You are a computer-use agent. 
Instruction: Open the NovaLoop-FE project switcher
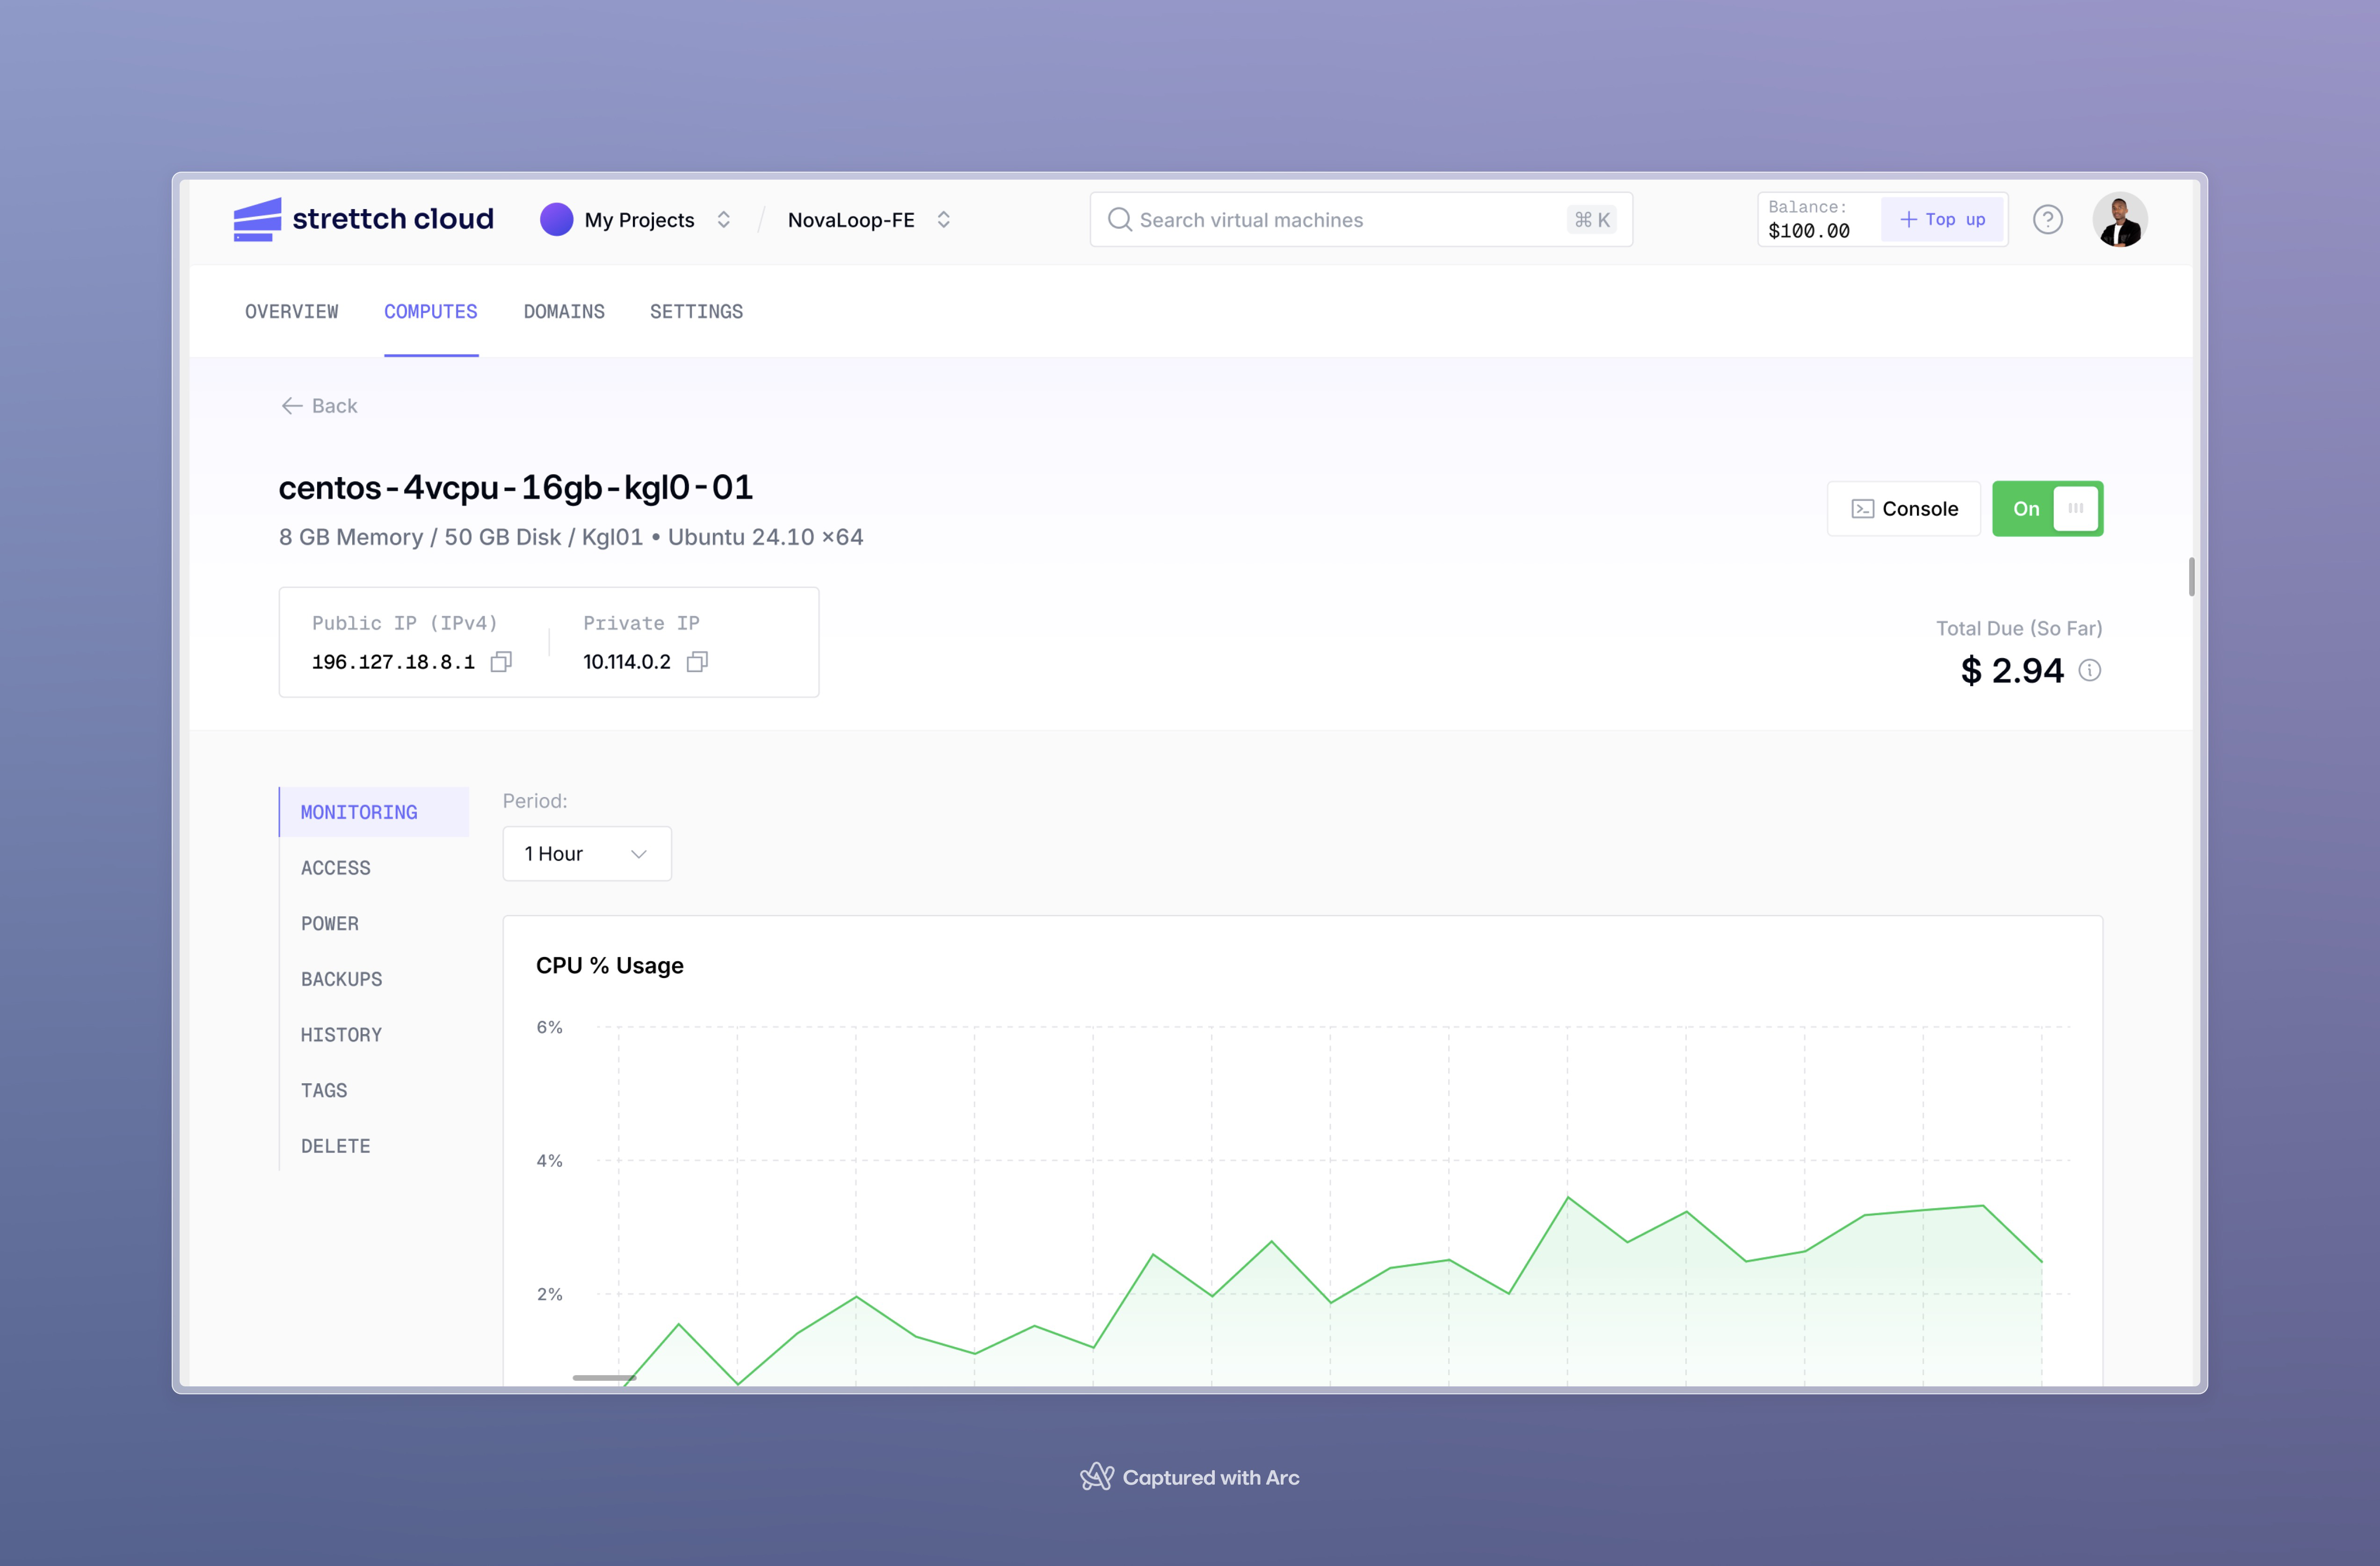[943, 219]
